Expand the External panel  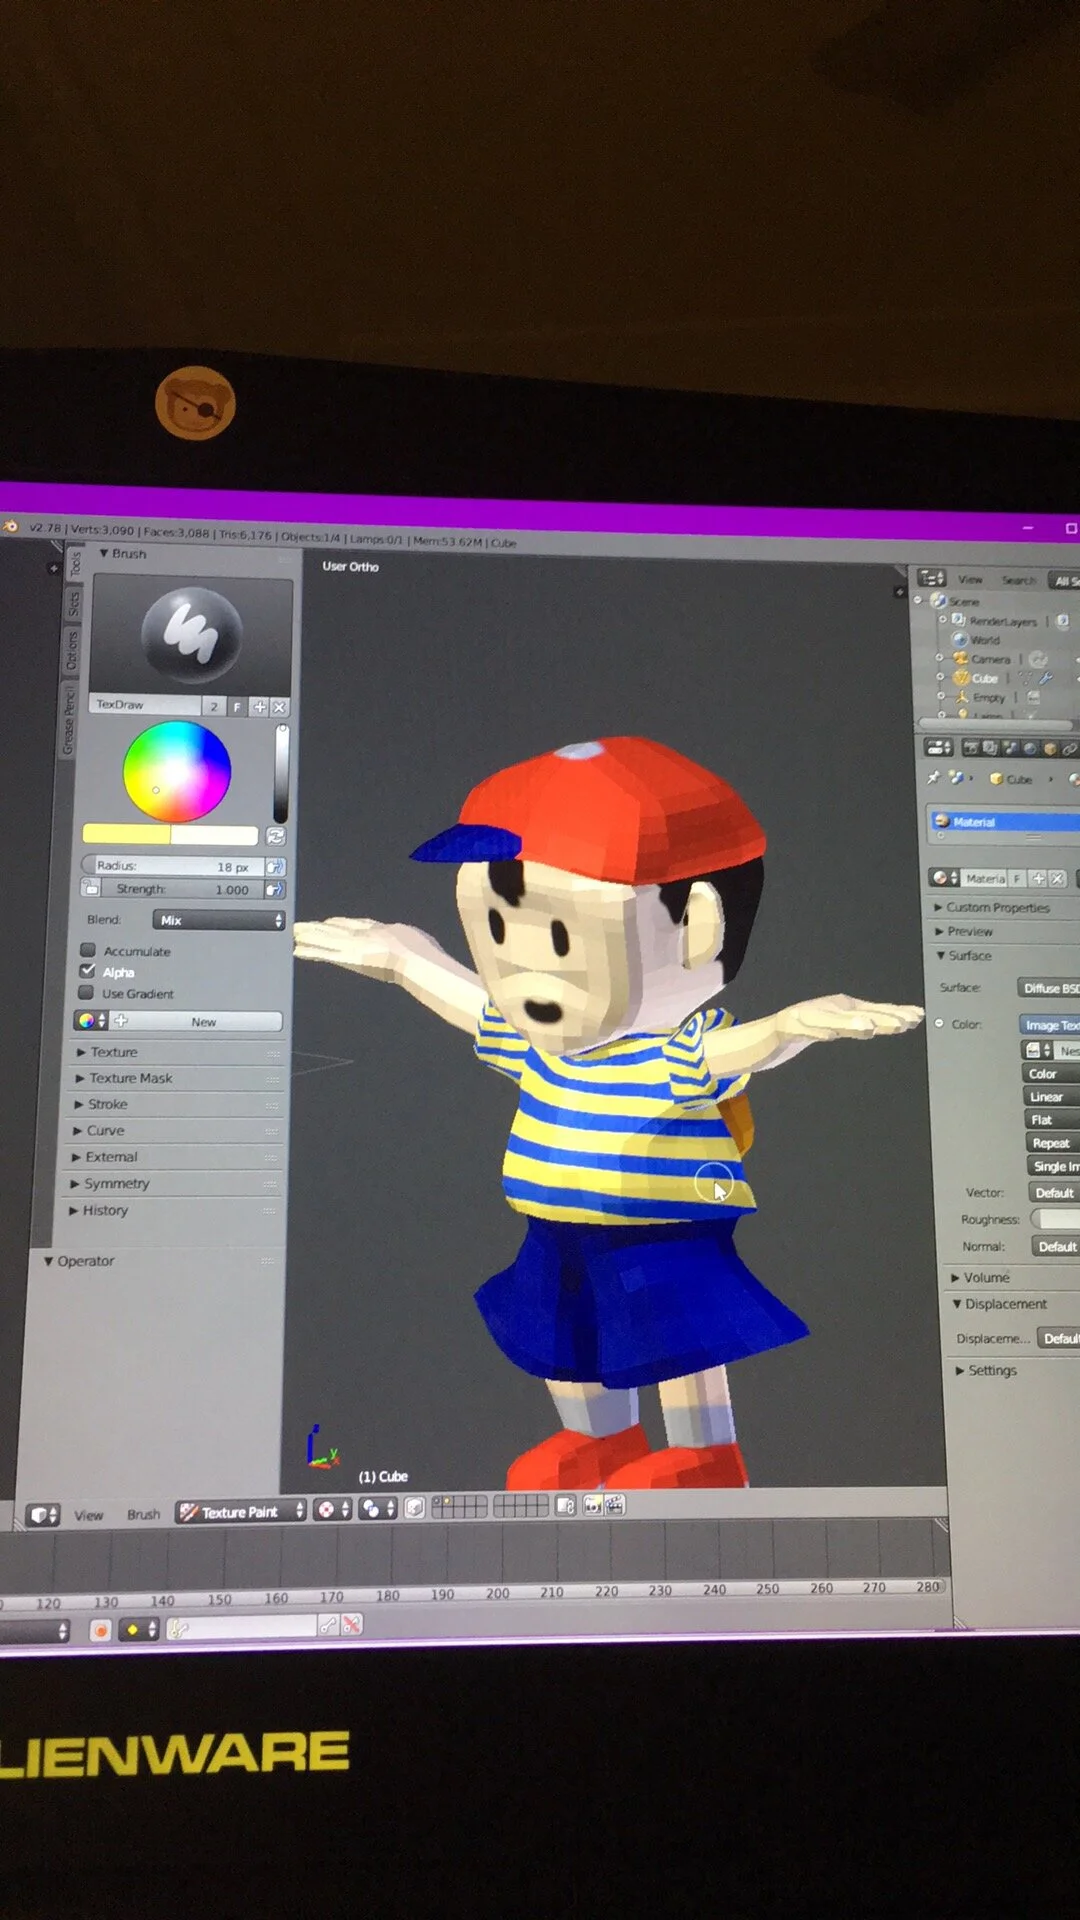(x=174, y=1157)
